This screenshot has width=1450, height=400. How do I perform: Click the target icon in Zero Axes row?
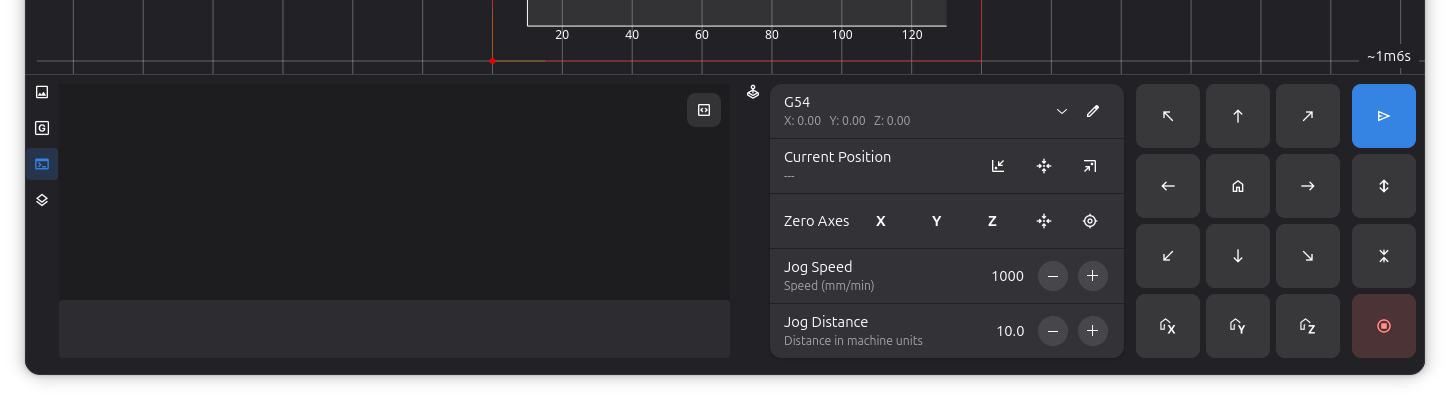pyautogui.click(x=1090, y=221)
